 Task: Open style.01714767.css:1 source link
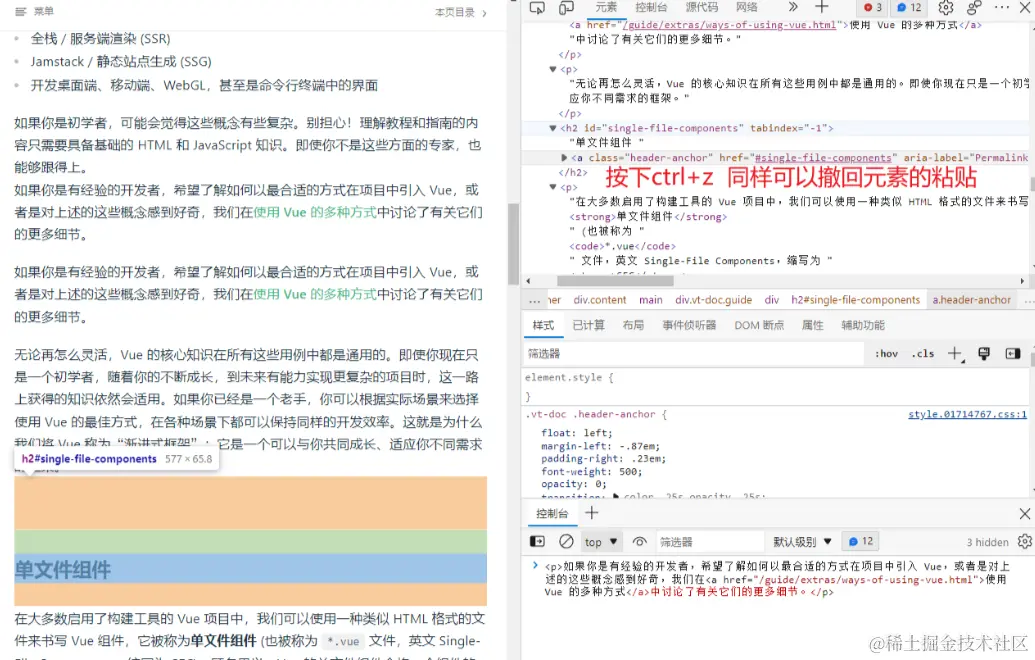pyautogui.click(x=967, y=414)
